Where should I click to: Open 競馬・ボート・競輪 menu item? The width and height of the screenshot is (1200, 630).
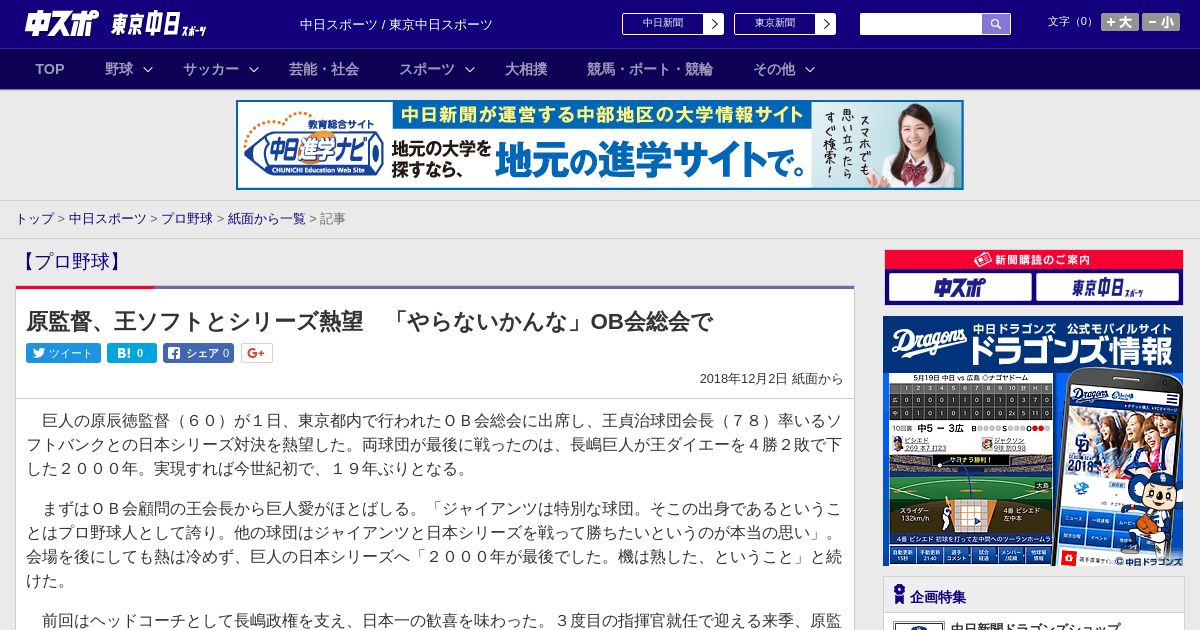click(x=650, y=69)
